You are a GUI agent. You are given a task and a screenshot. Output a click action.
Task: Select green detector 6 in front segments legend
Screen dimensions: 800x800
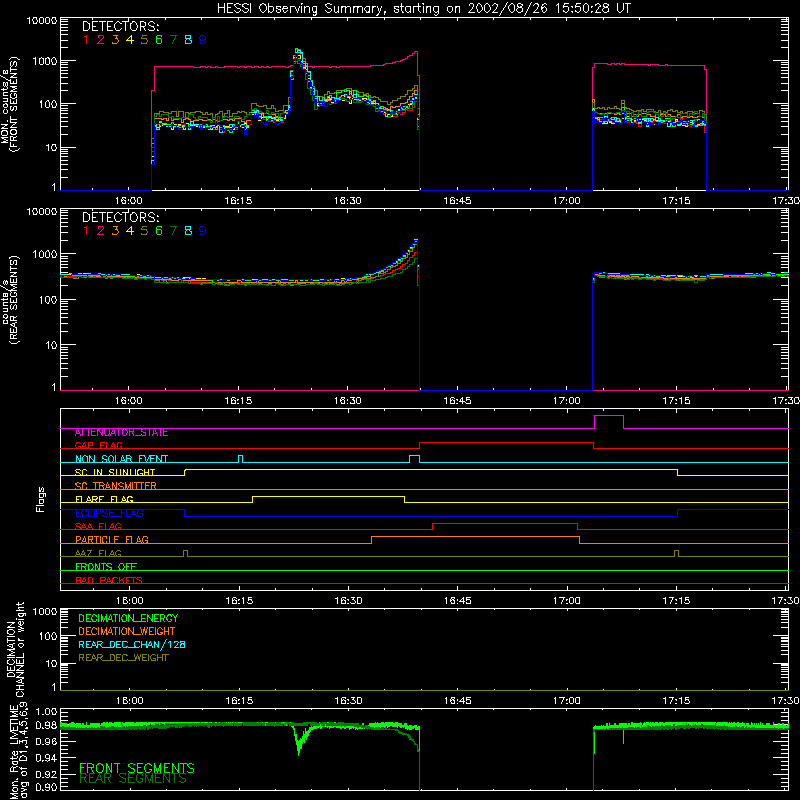point(159,40)
